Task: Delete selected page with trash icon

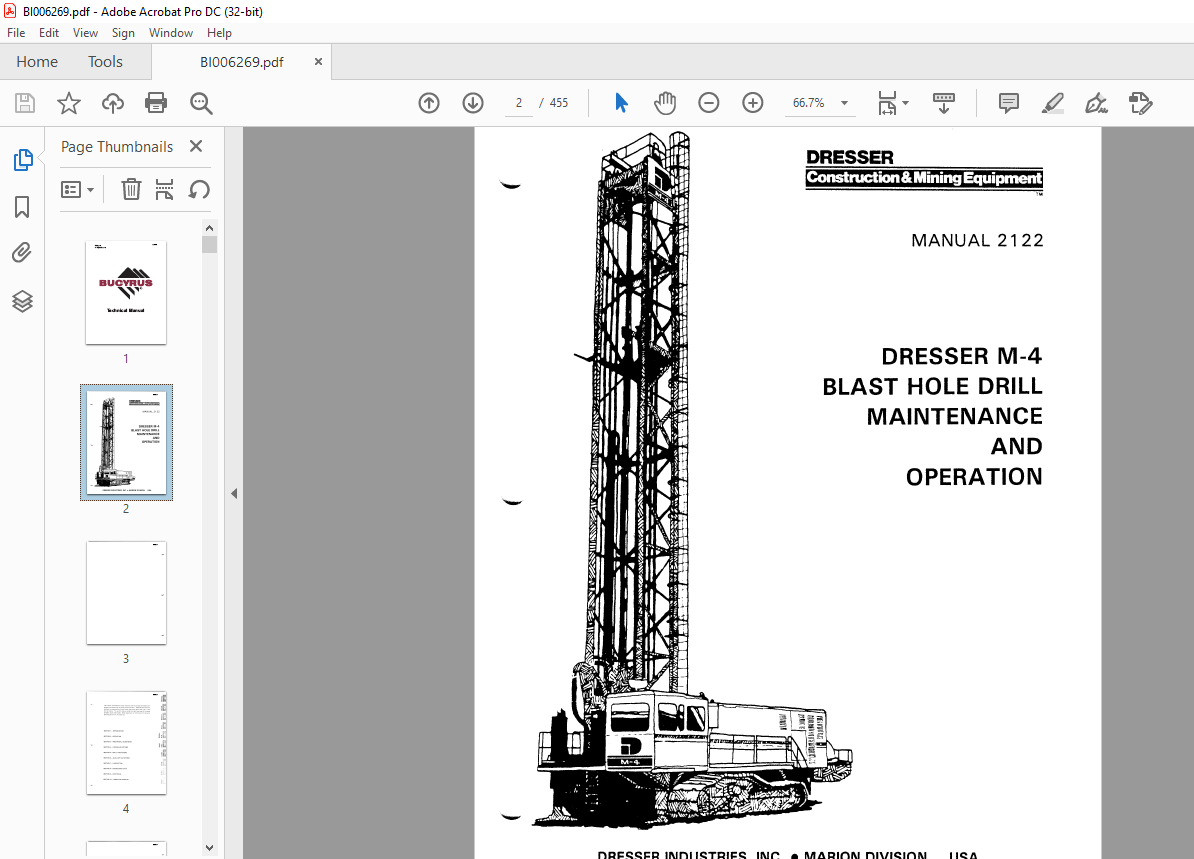Action: 131,189
